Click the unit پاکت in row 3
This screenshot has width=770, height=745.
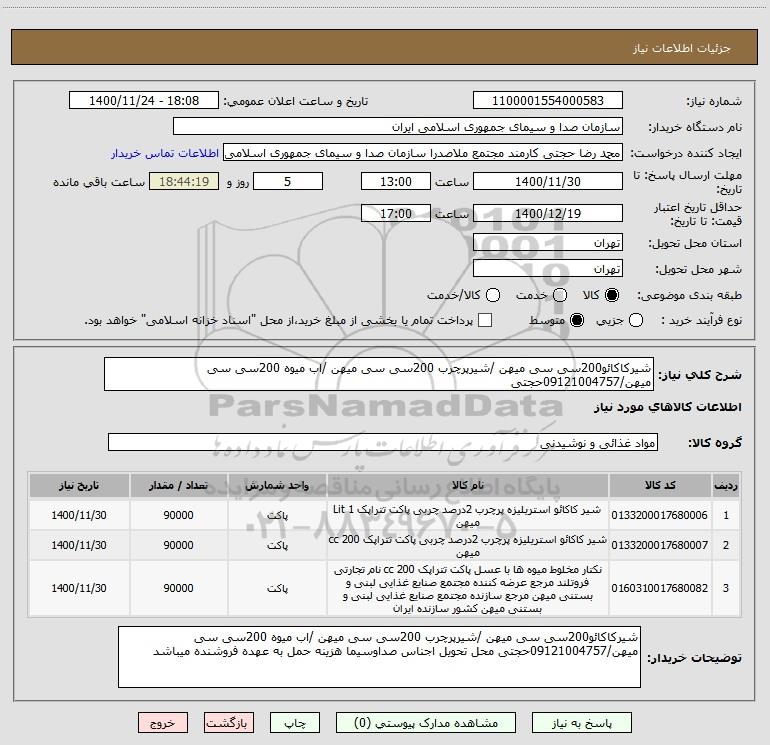[x=277, y=588]
